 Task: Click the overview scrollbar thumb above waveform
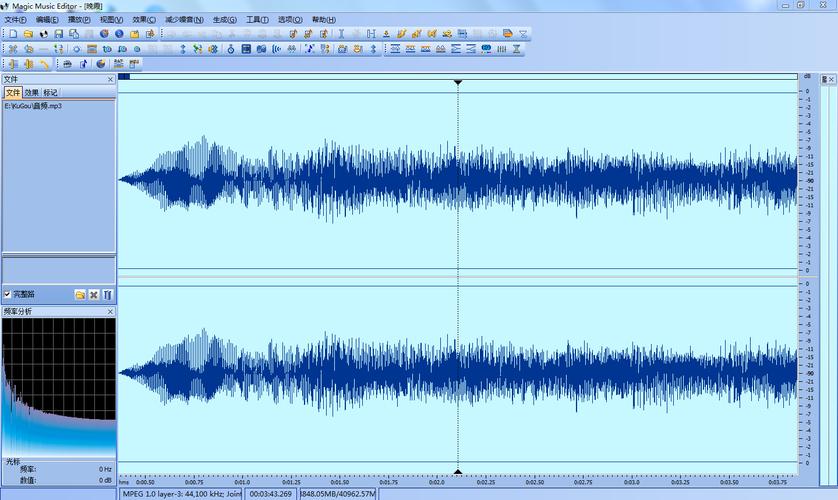[124, 77]
